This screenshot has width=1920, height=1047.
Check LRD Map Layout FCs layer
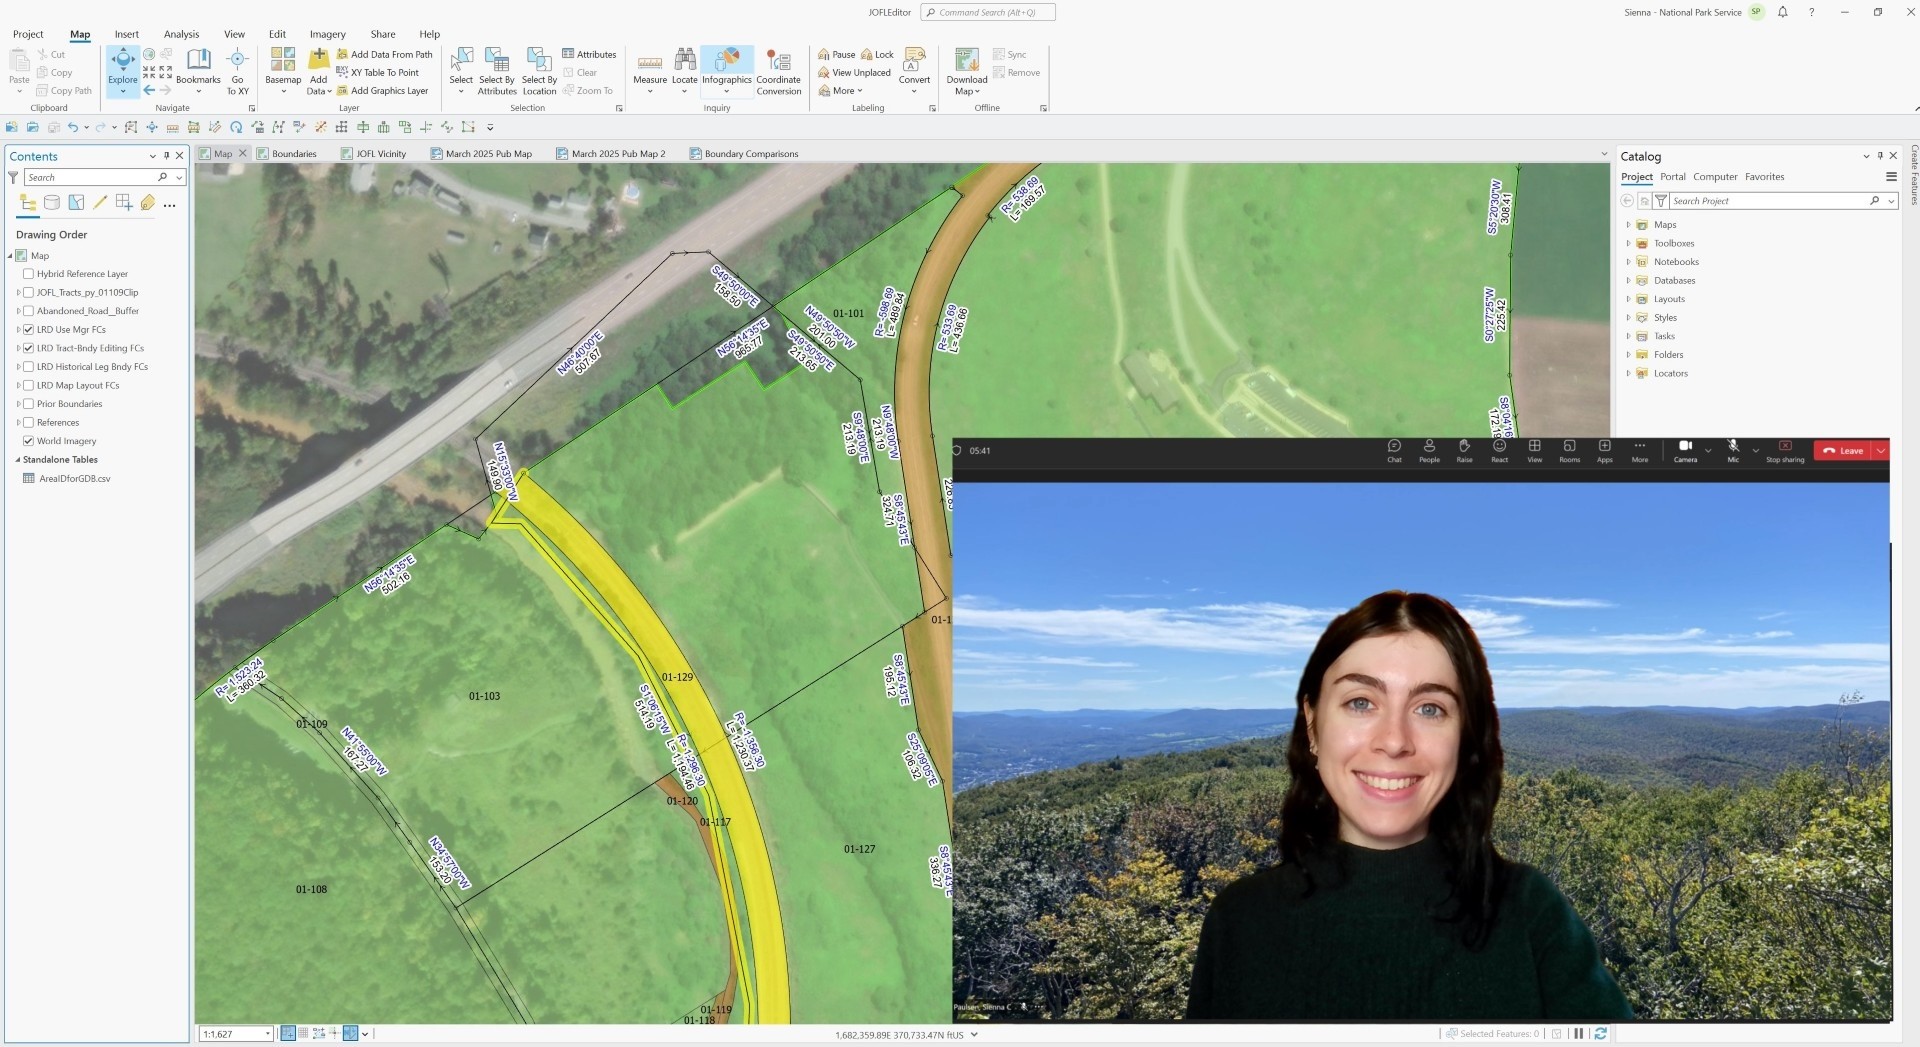29,385
